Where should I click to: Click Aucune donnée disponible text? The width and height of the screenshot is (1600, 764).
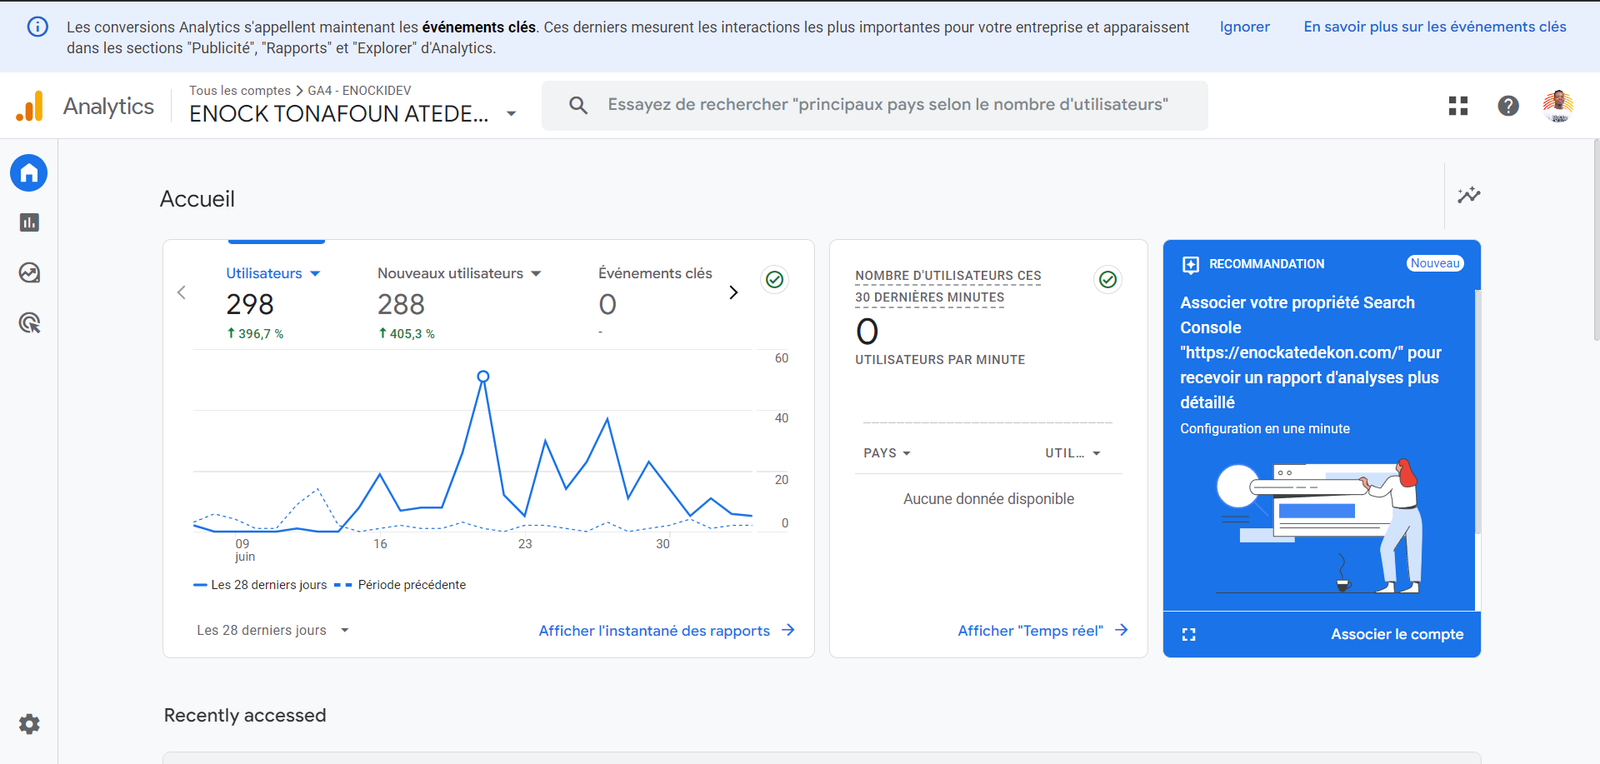coord(988,498)
